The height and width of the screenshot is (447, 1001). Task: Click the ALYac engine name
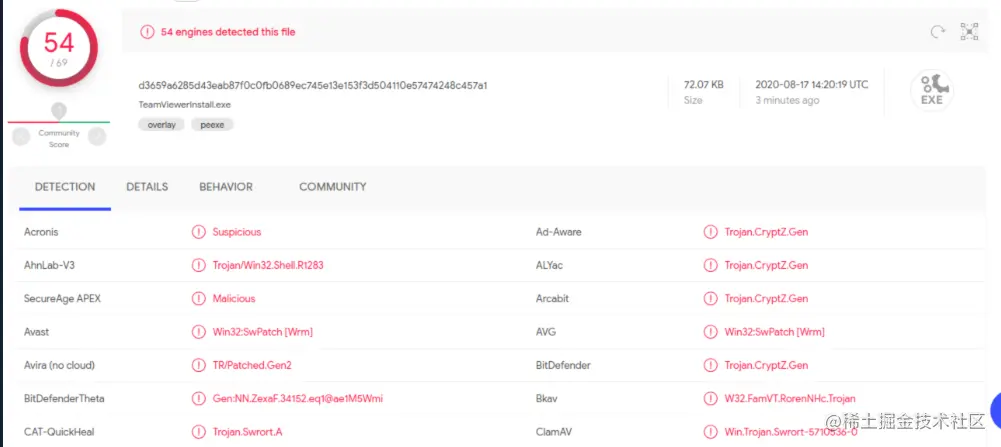pyautogui.click(x=550, y=265)
